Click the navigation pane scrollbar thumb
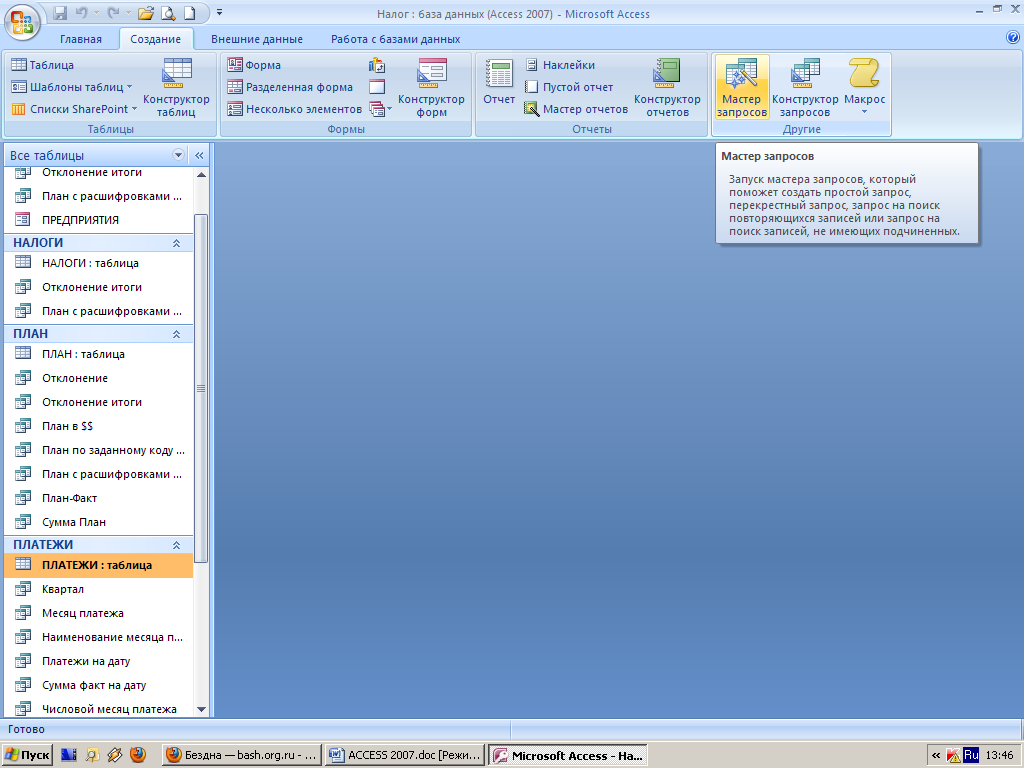The image size is (1024, 768). tap(201, 389)
